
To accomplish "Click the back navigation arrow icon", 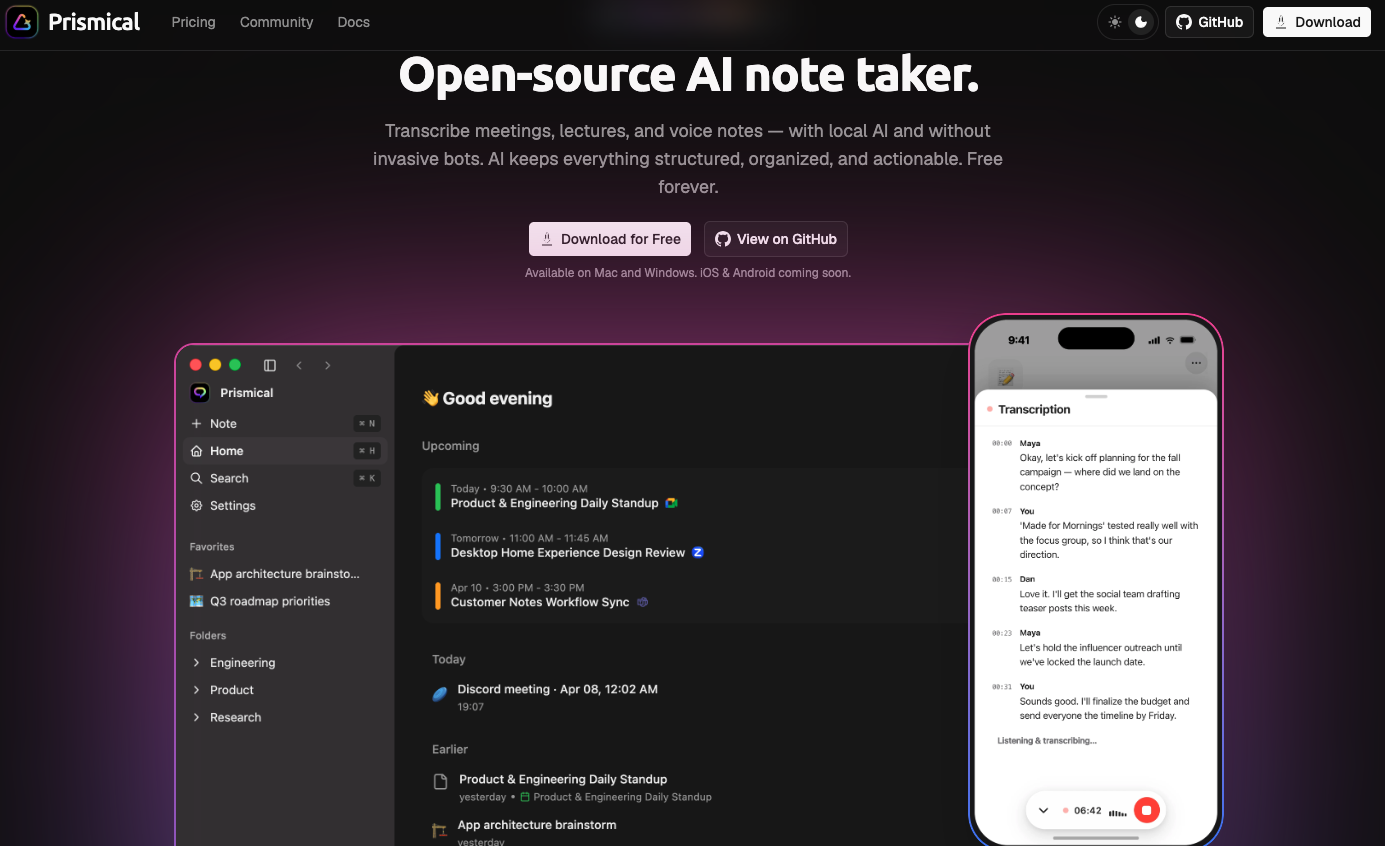I will point(299,365).
